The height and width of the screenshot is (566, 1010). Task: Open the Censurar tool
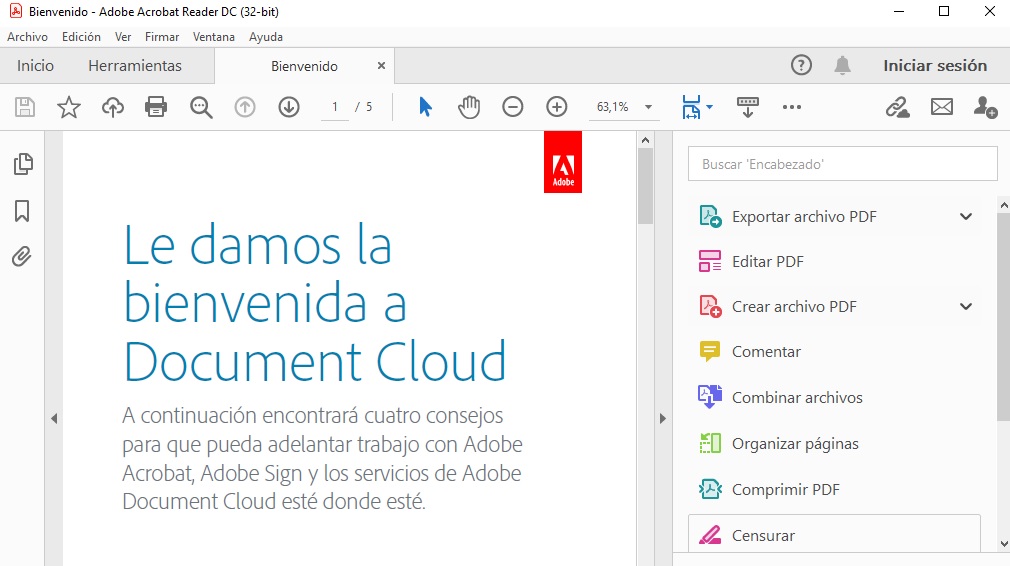tap(834, 535)
